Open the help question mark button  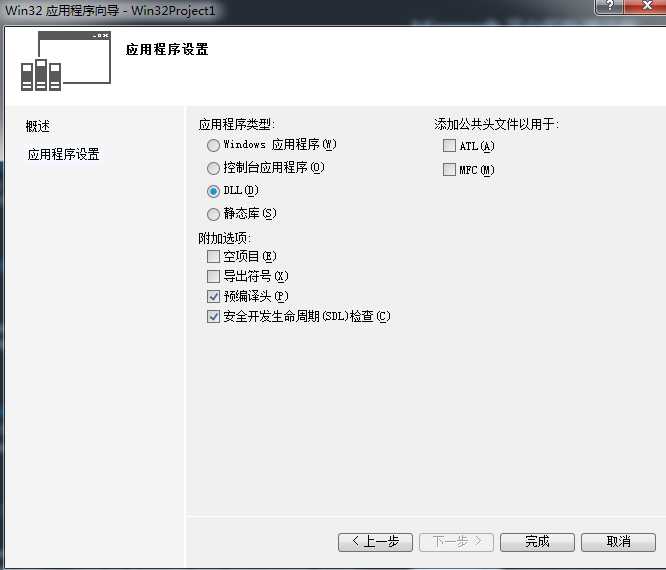pyautogui.click(x=610, y=6)
